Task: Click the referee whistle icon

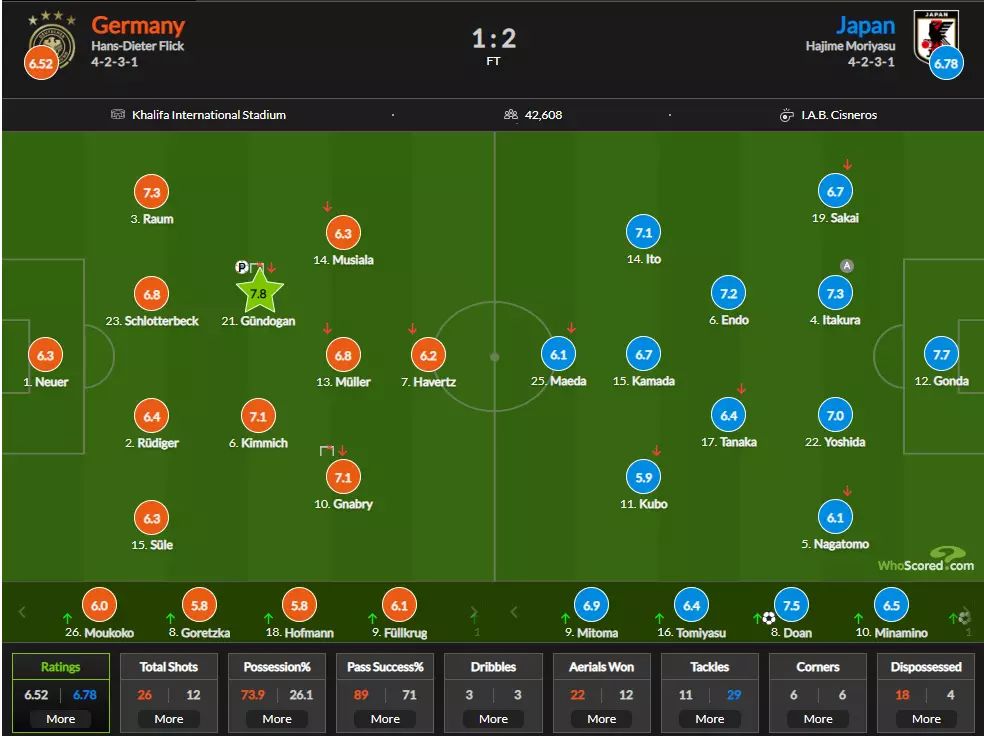Action: pyautogui.click(x=786, y=115)
